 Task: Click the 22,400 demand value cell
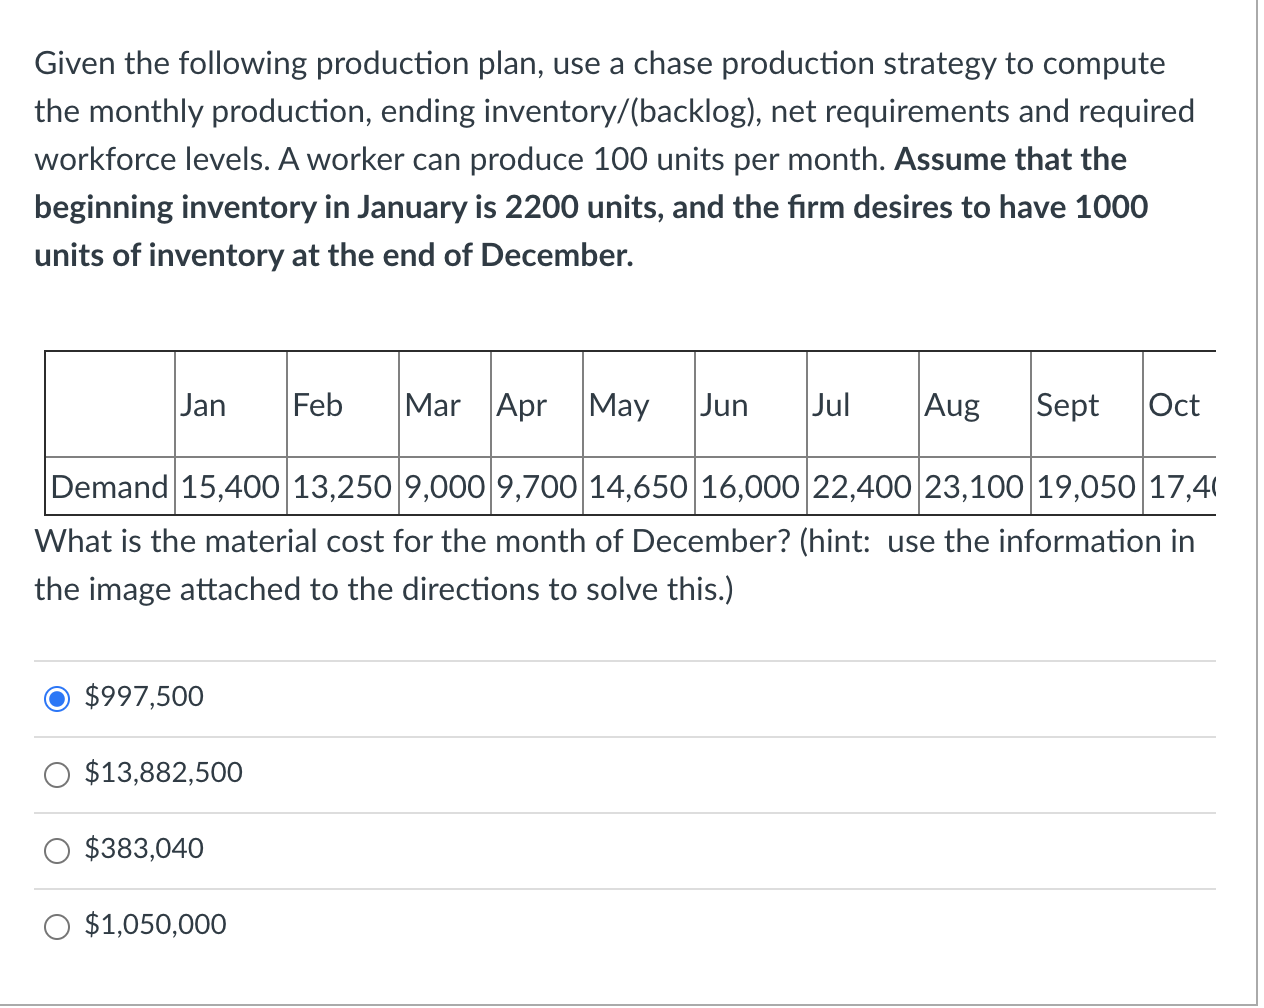pyautogui.click(x=862, y=487)
